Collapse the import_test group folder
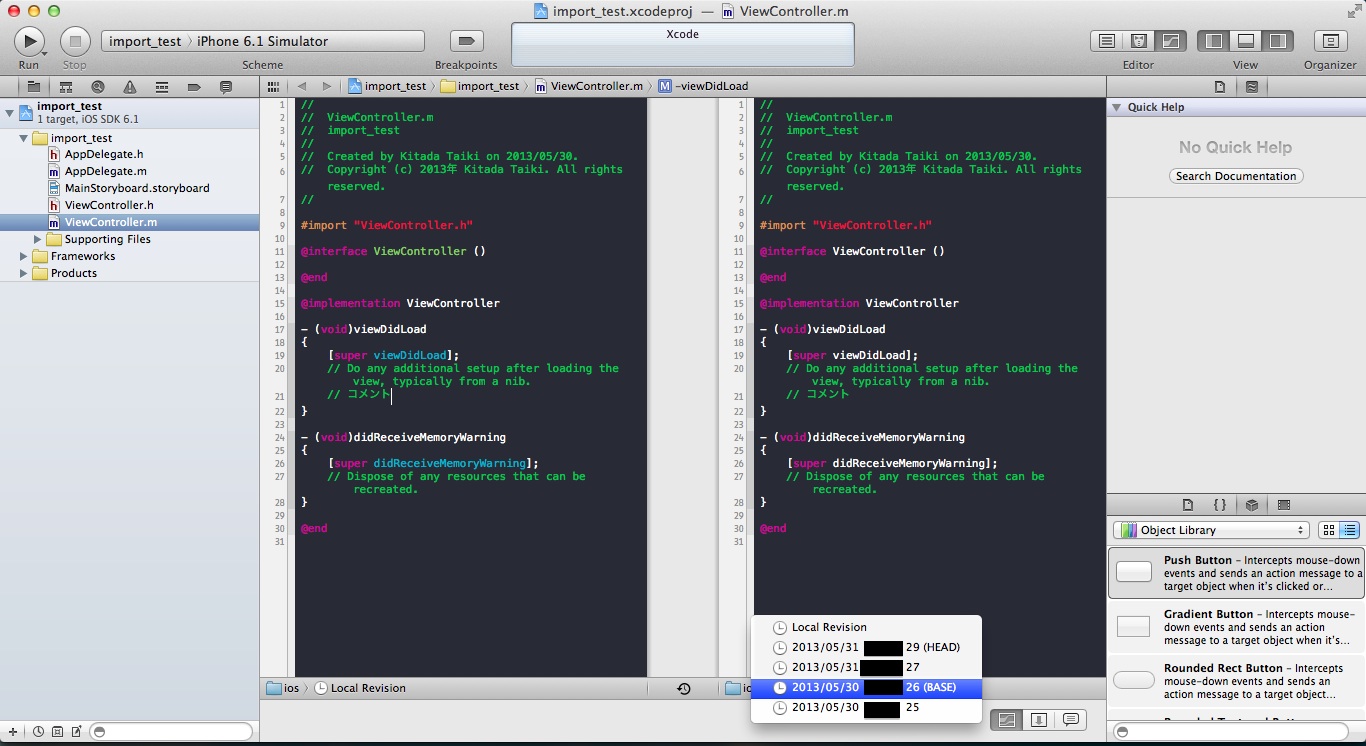1366x746 pixels. (x=23, y=138)
